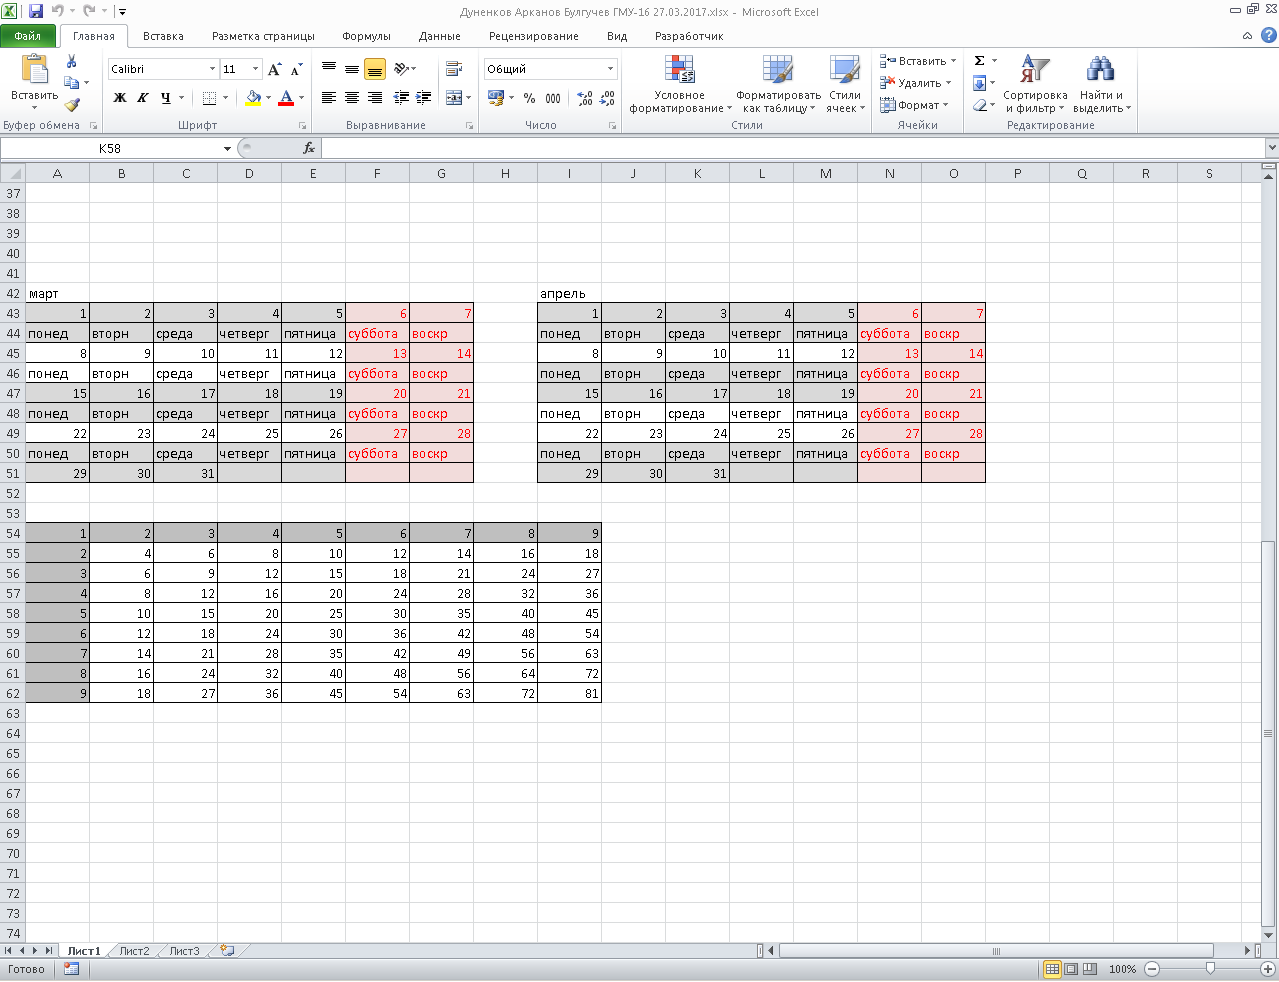The image size is (1279, 982).
Task: Decrease decimal places icon
Action: point(608,98)
